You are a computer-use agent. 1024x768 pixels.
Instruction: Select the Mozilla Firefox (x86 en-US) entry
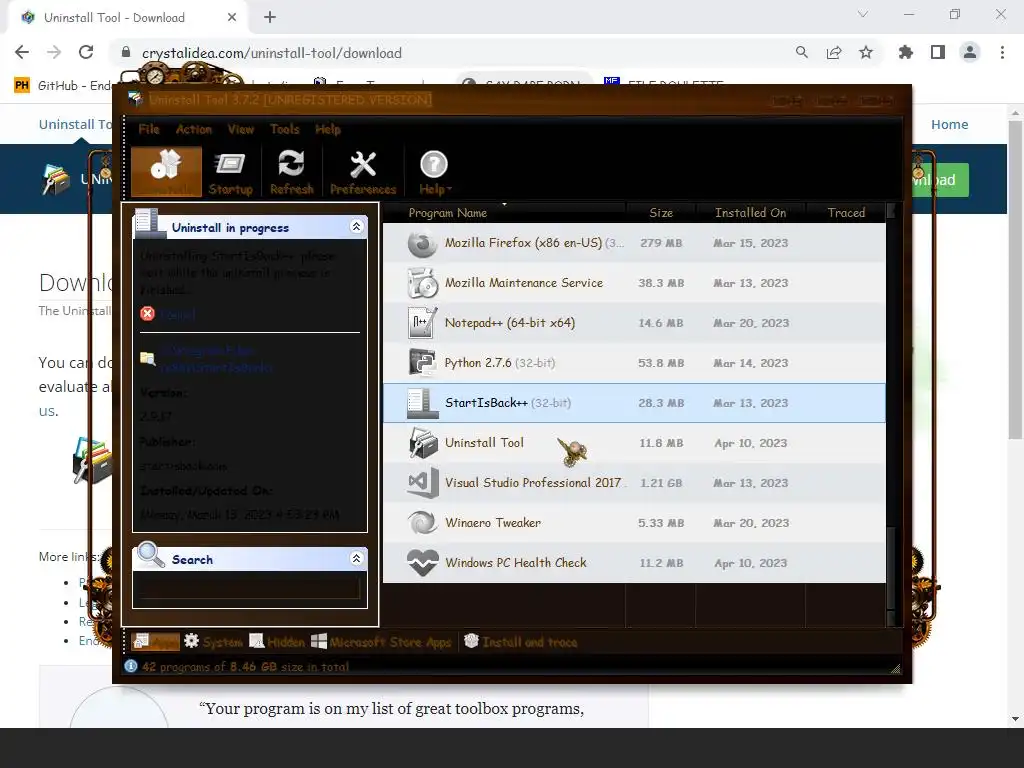634,243
